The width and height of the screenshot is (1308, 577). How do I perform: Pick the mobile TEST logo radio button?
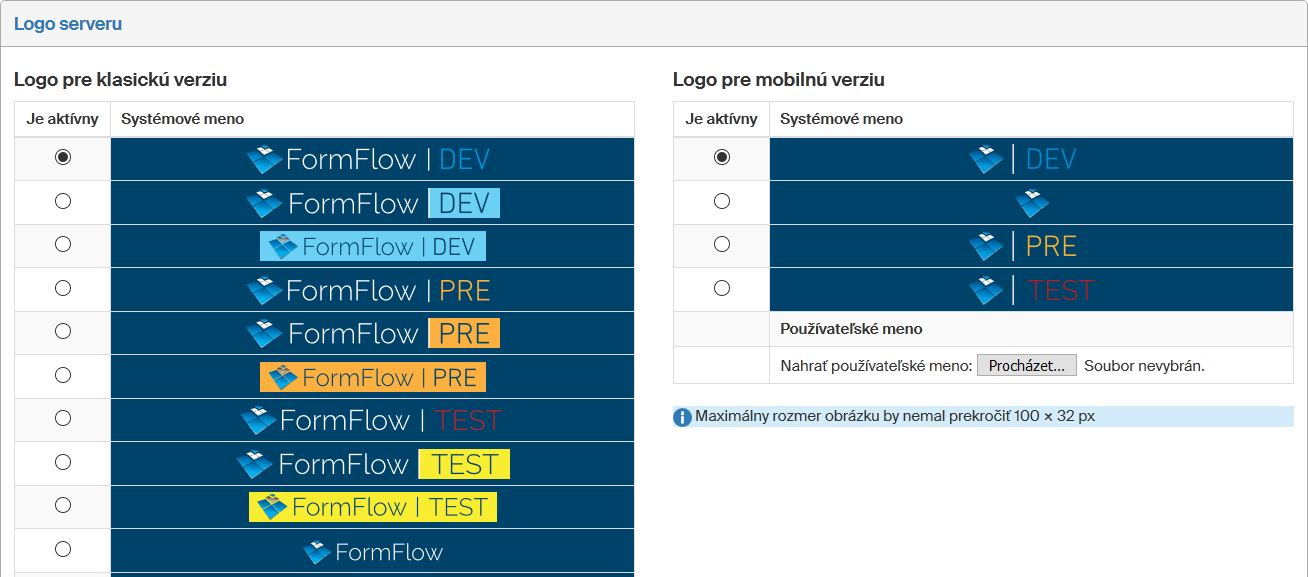click(722, 288)
